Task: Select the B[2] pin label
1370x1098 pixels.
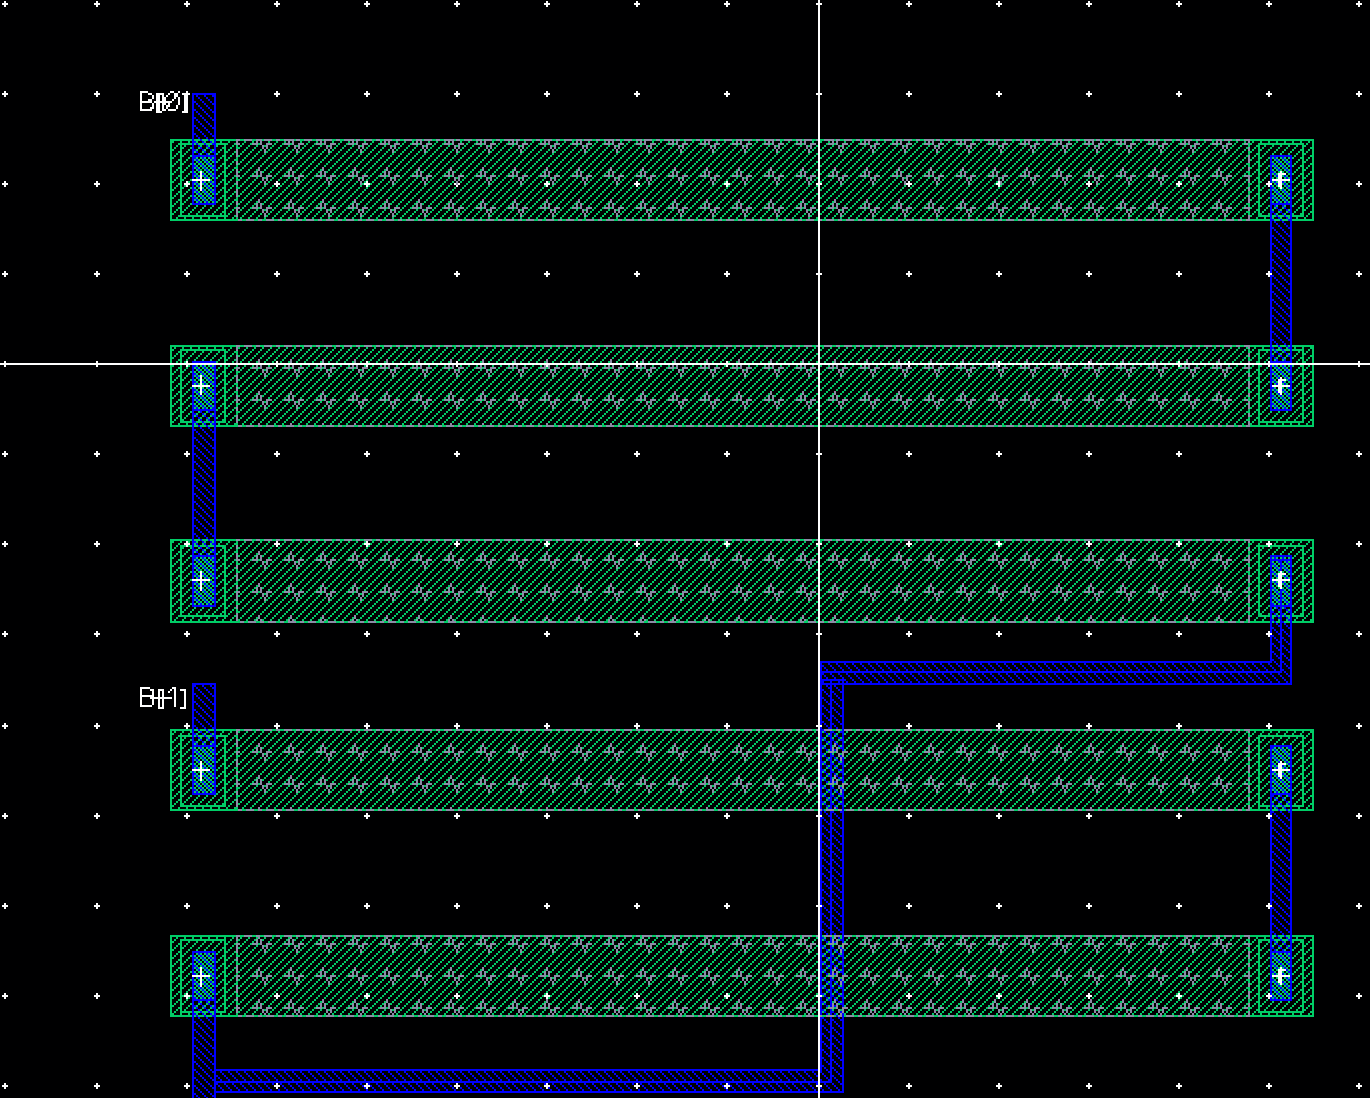Action: click(163, 101)
